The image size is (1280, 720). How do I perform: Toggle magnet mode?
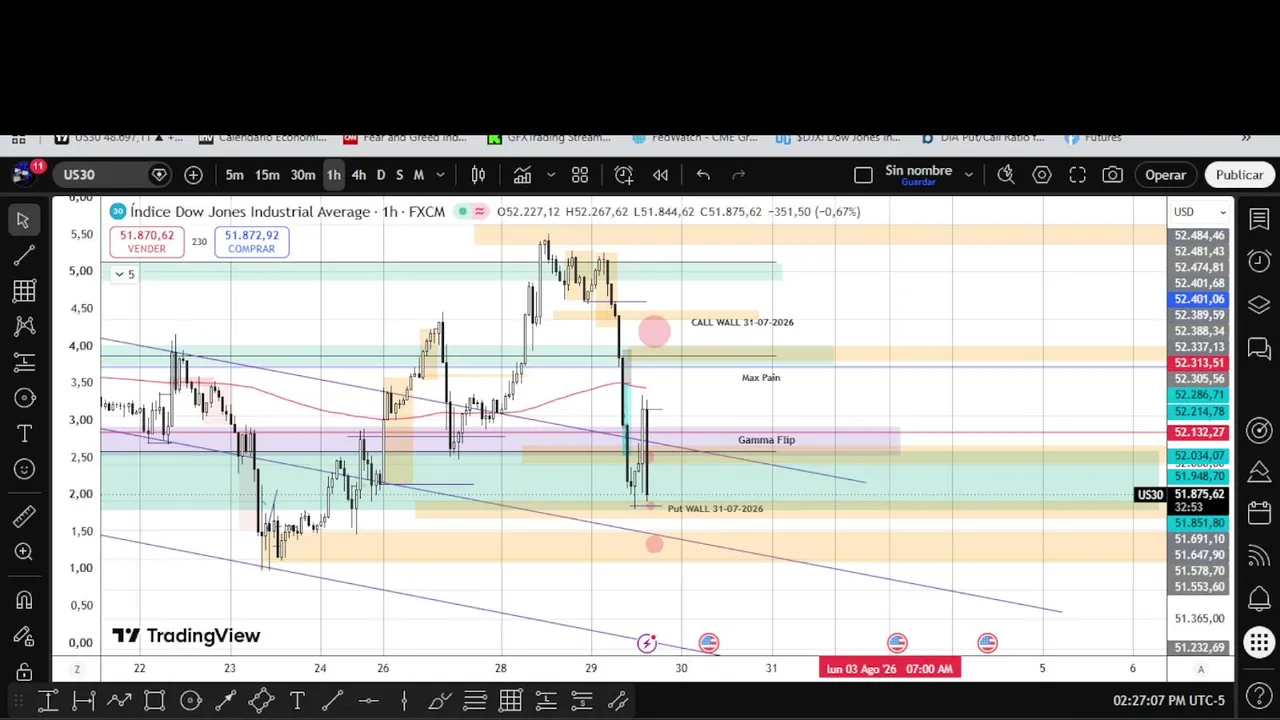click(23, 600)
